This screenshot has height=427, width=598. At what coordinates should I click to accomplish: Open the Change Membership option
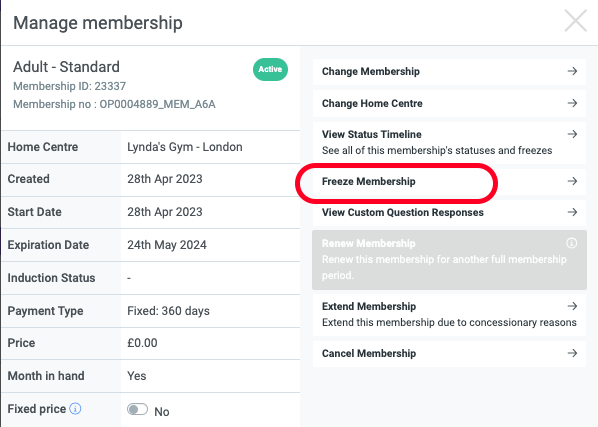(449, 71)
